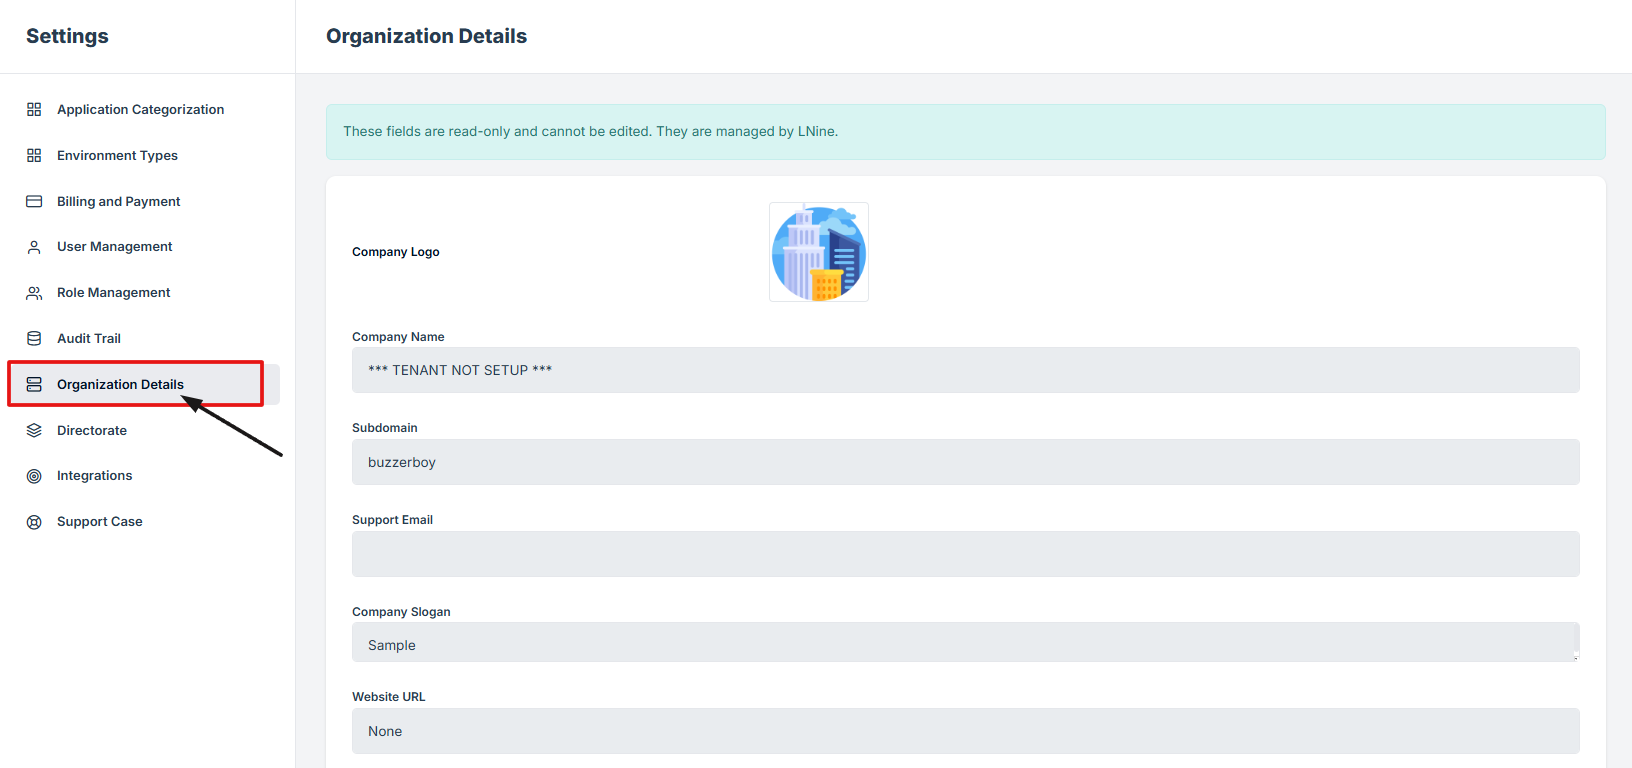Click the company logo image
This screenshot has width=1632, height=768.
(x=818, y=252)
